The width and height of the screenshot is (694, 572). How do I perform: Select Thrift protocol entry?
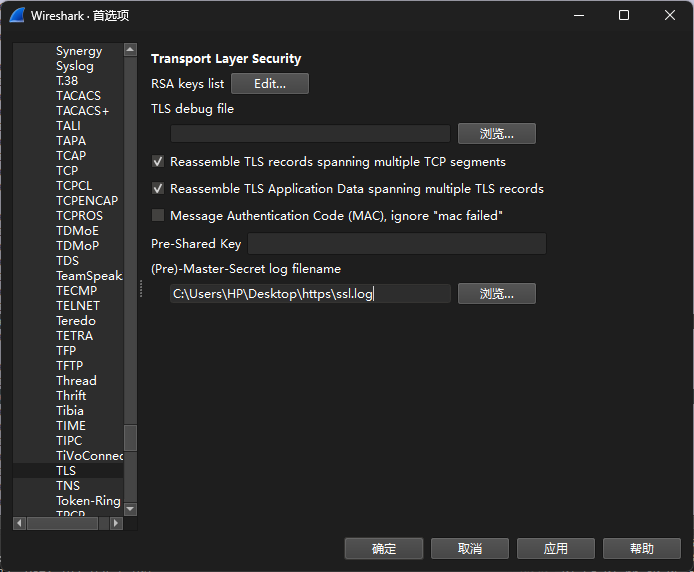tap(71, 396)
